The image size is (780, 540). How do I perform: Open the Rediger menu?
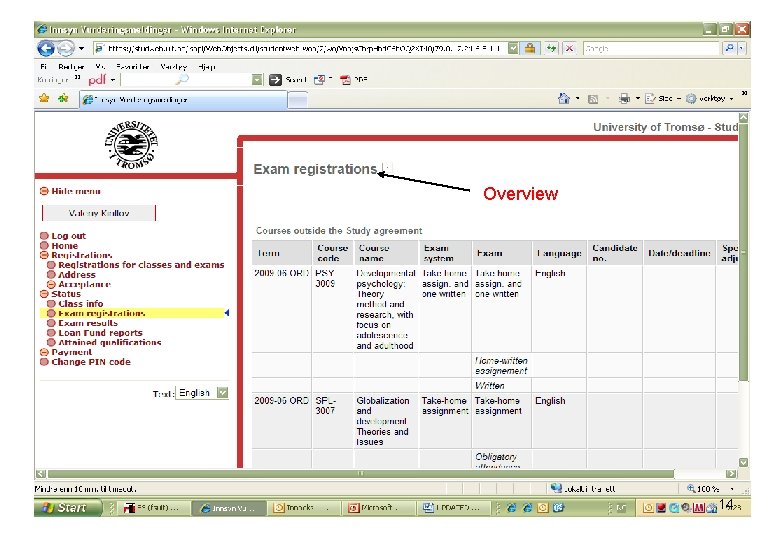[x=71, y=67]
